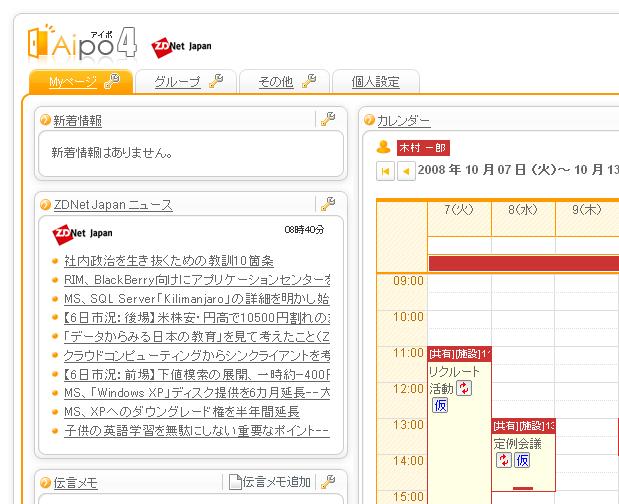Screen dimensions: 619x504
Task: Open the 伝言メモ panel title link
Action: click(x=75, y=483)
